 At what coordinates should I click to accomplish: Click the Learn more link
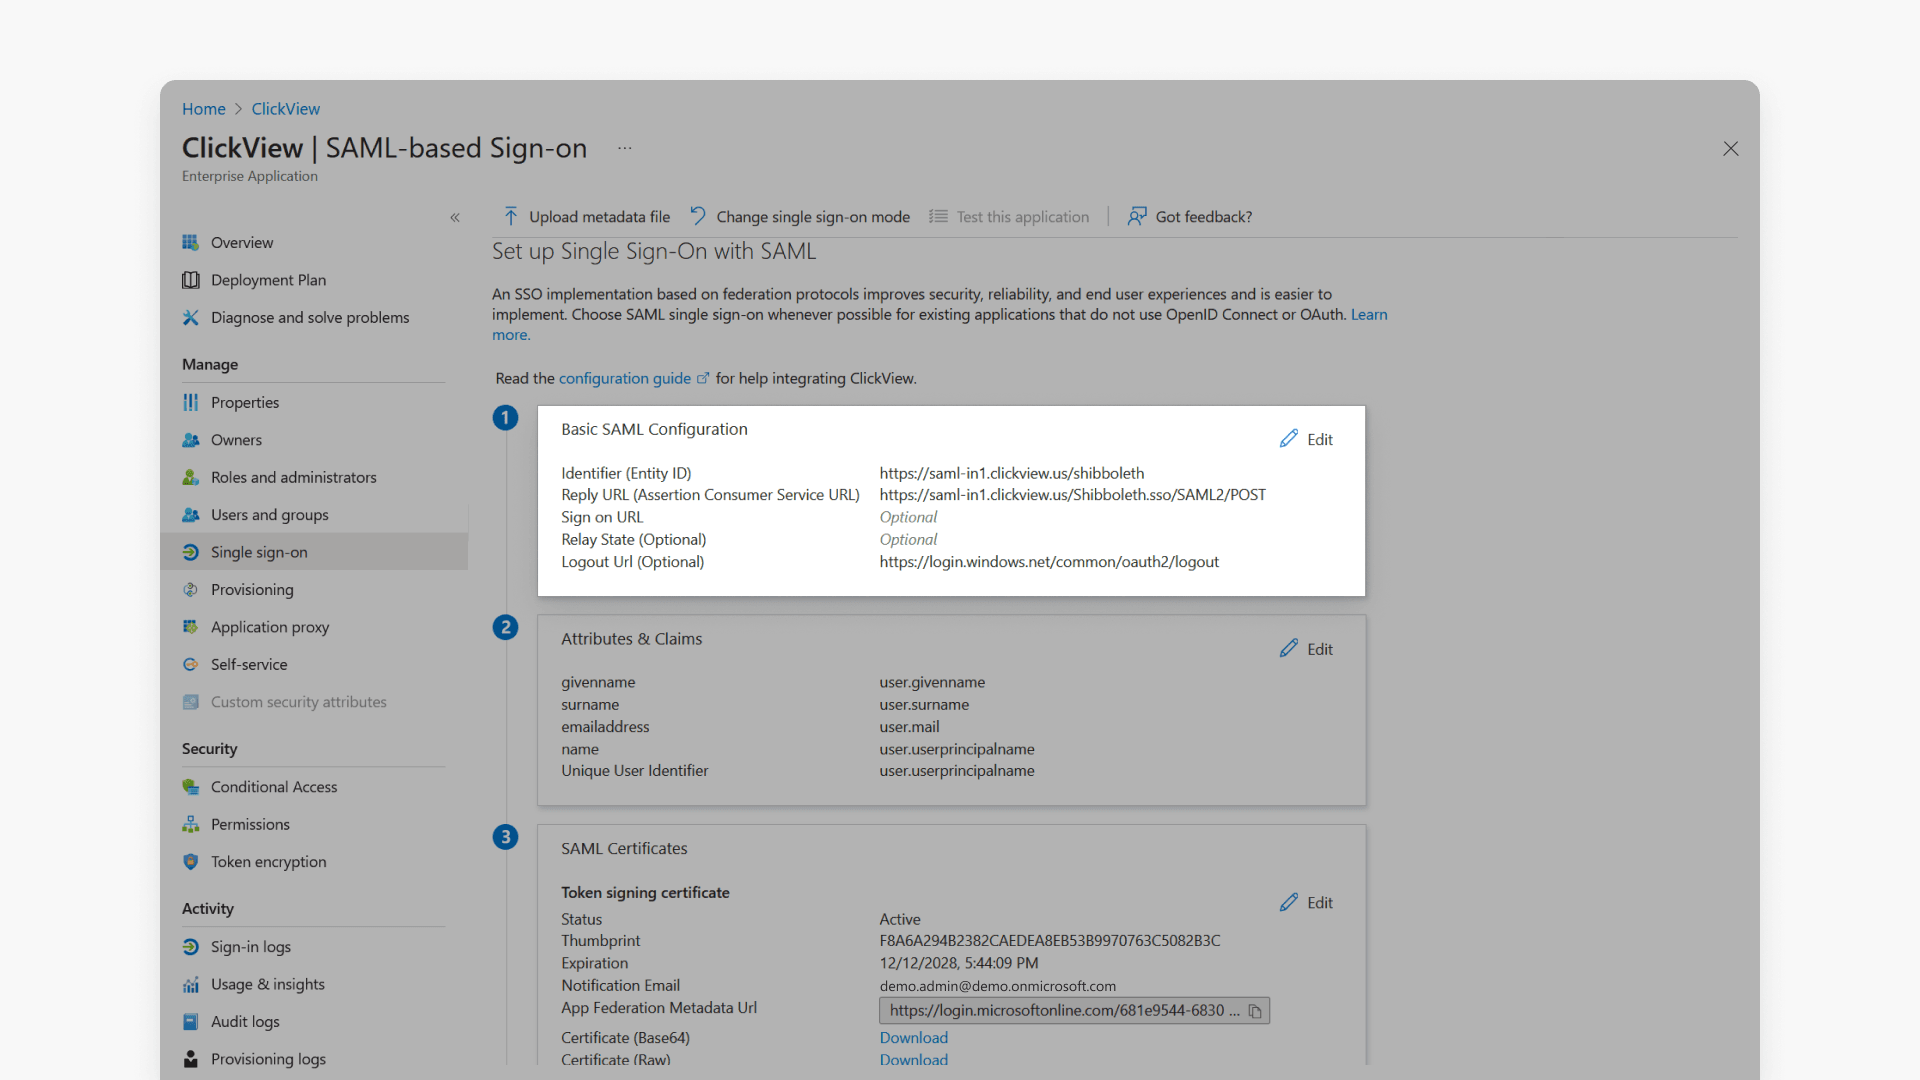pyautogui.click(x=1369, y=314)
